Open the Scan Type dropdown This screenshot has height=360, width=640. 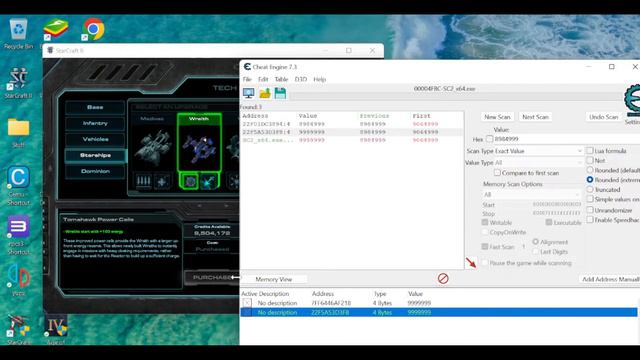(x=538, y=151)
